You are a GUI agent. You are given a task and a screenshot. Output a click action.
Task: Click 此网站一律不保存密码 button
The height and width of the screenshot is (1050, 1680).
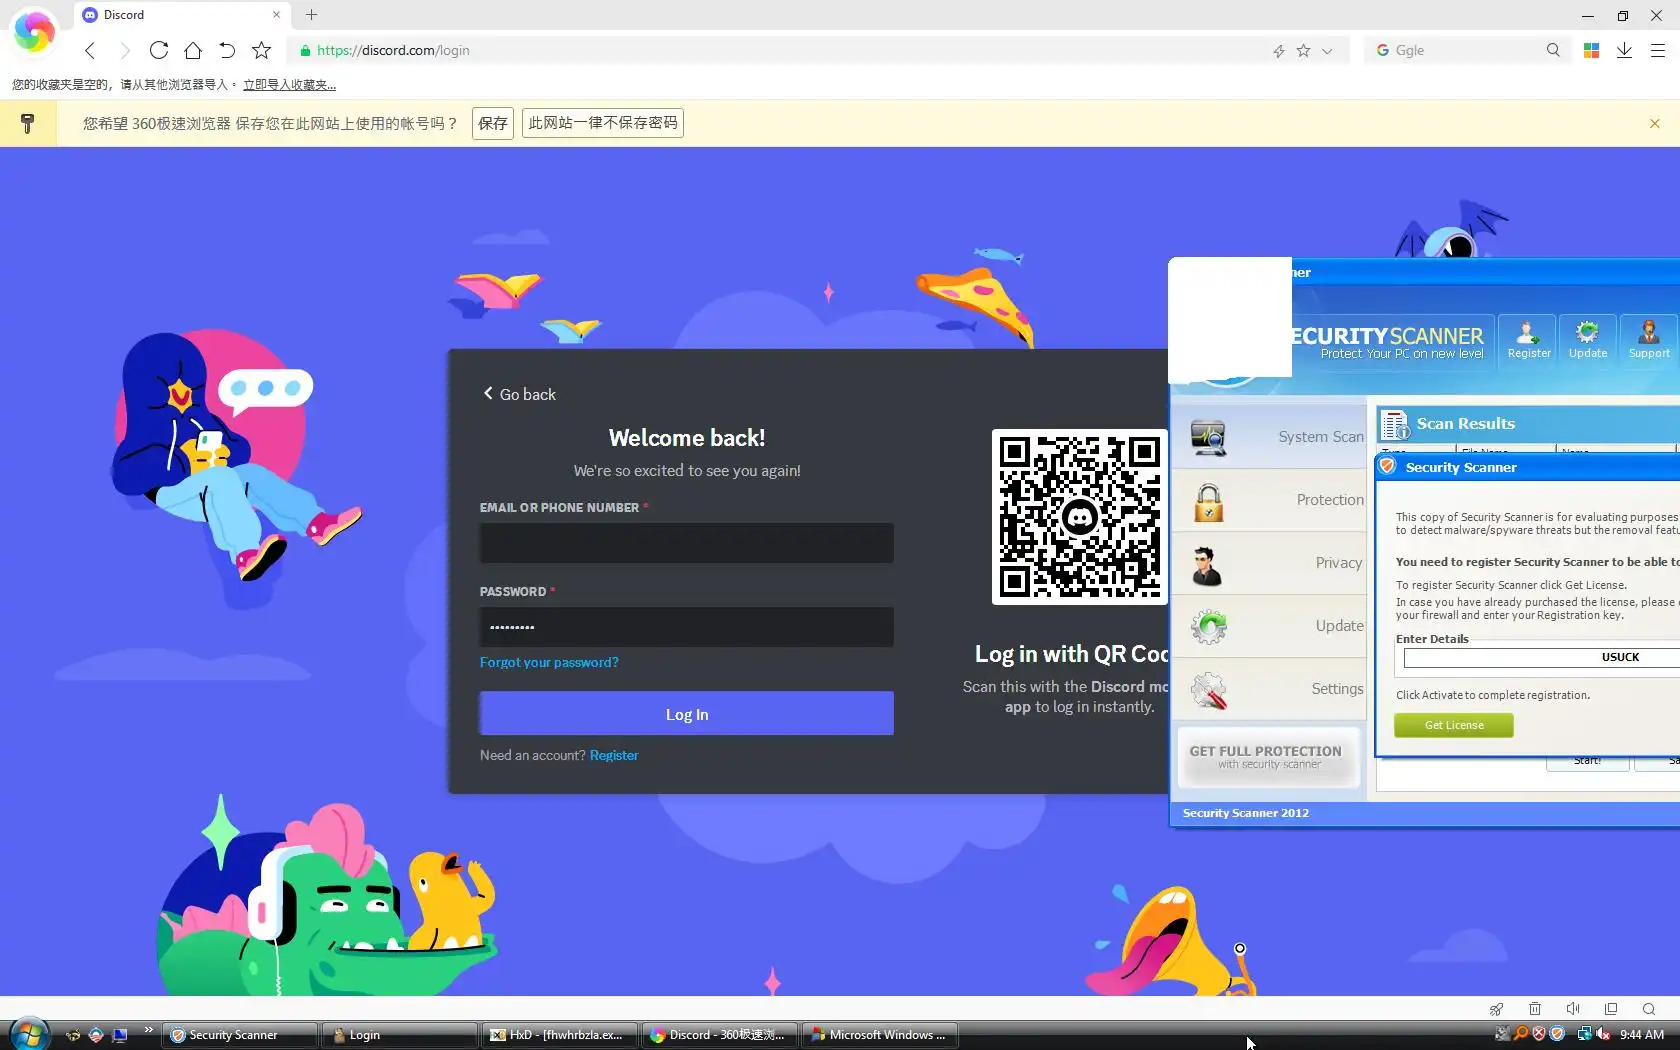(603, 123)
